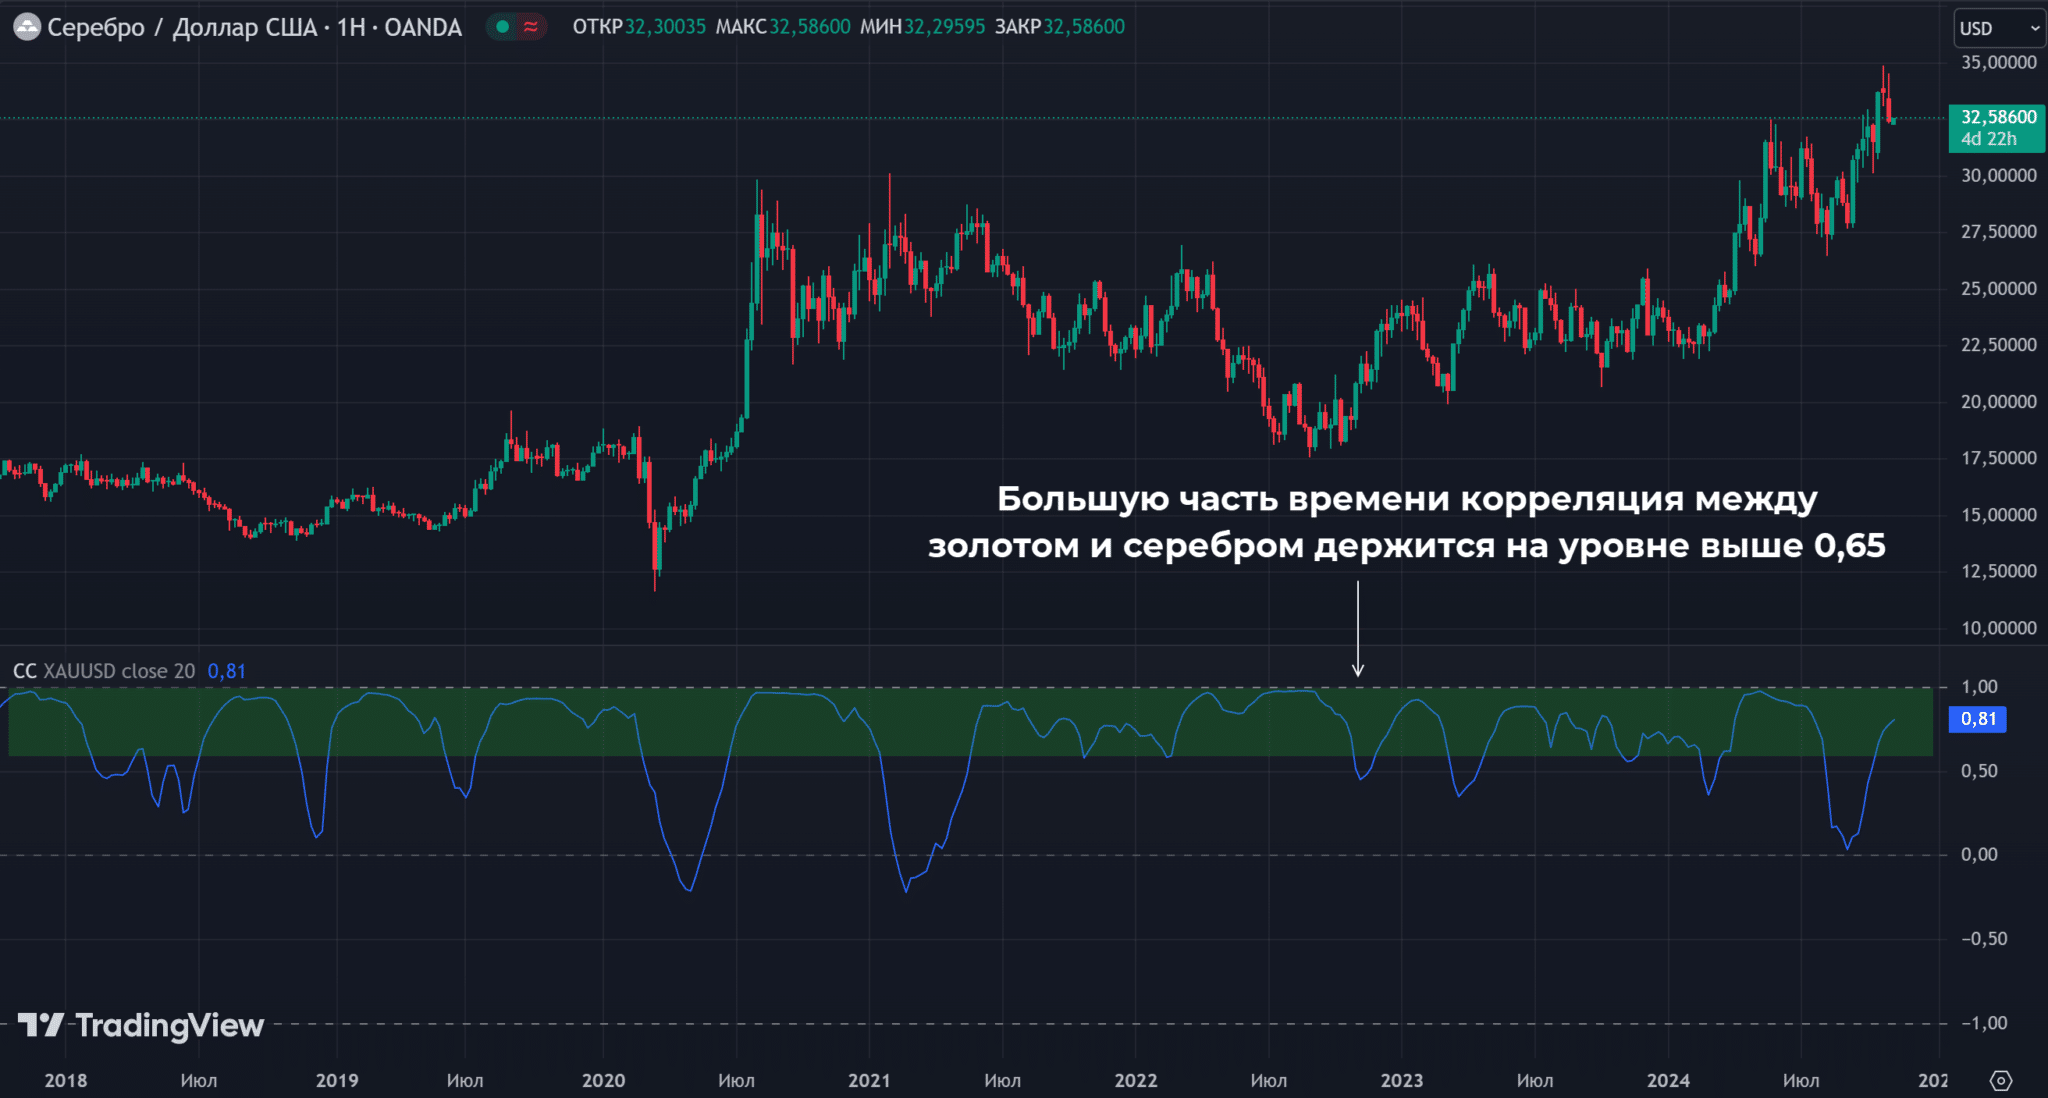The width and height of the screenshot is (2048, 1098).
Task: Open chart settings gear in bottom corner
Action: coord(2001,1080)
